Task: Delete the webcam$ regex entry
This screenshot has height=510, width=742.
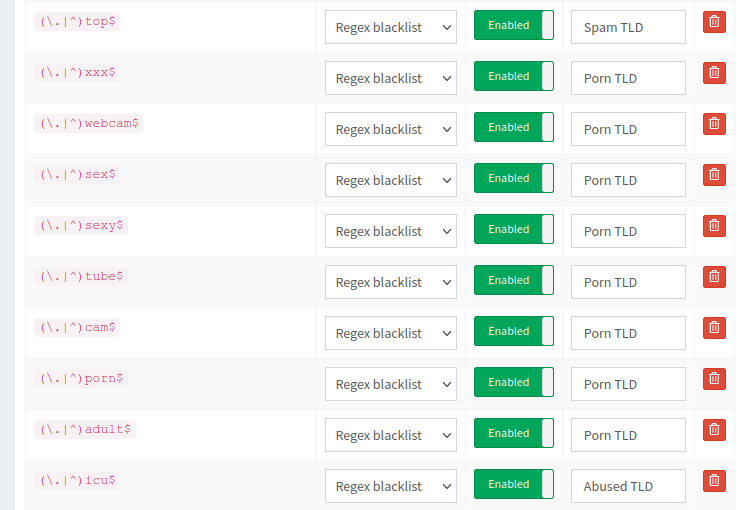Action: click(x=714, y=124)
